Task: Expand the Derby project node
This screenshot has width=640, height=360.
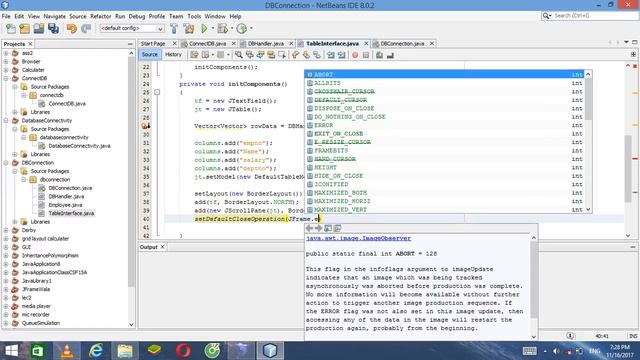Action: click(x=6, y=230)
